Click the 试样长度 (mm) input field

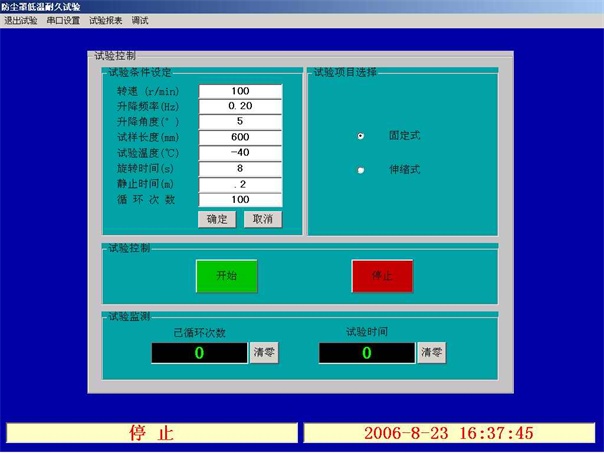click(240, 138)
